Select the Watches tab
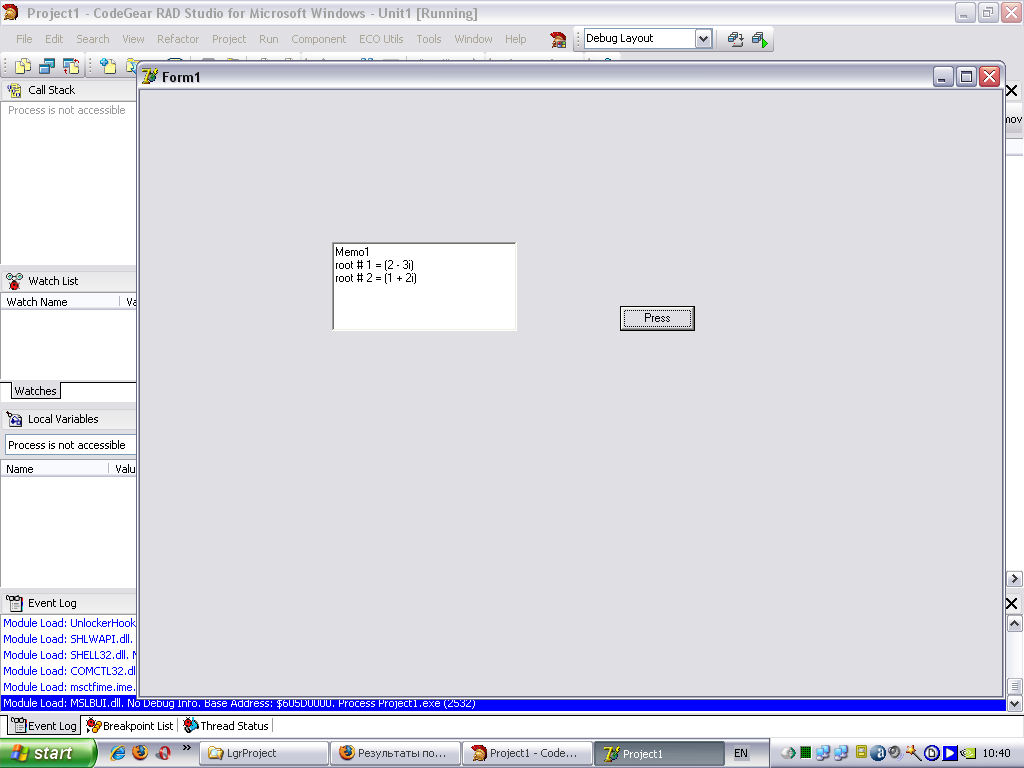The height and width of the screenshot is (768, 1024). 35,391
